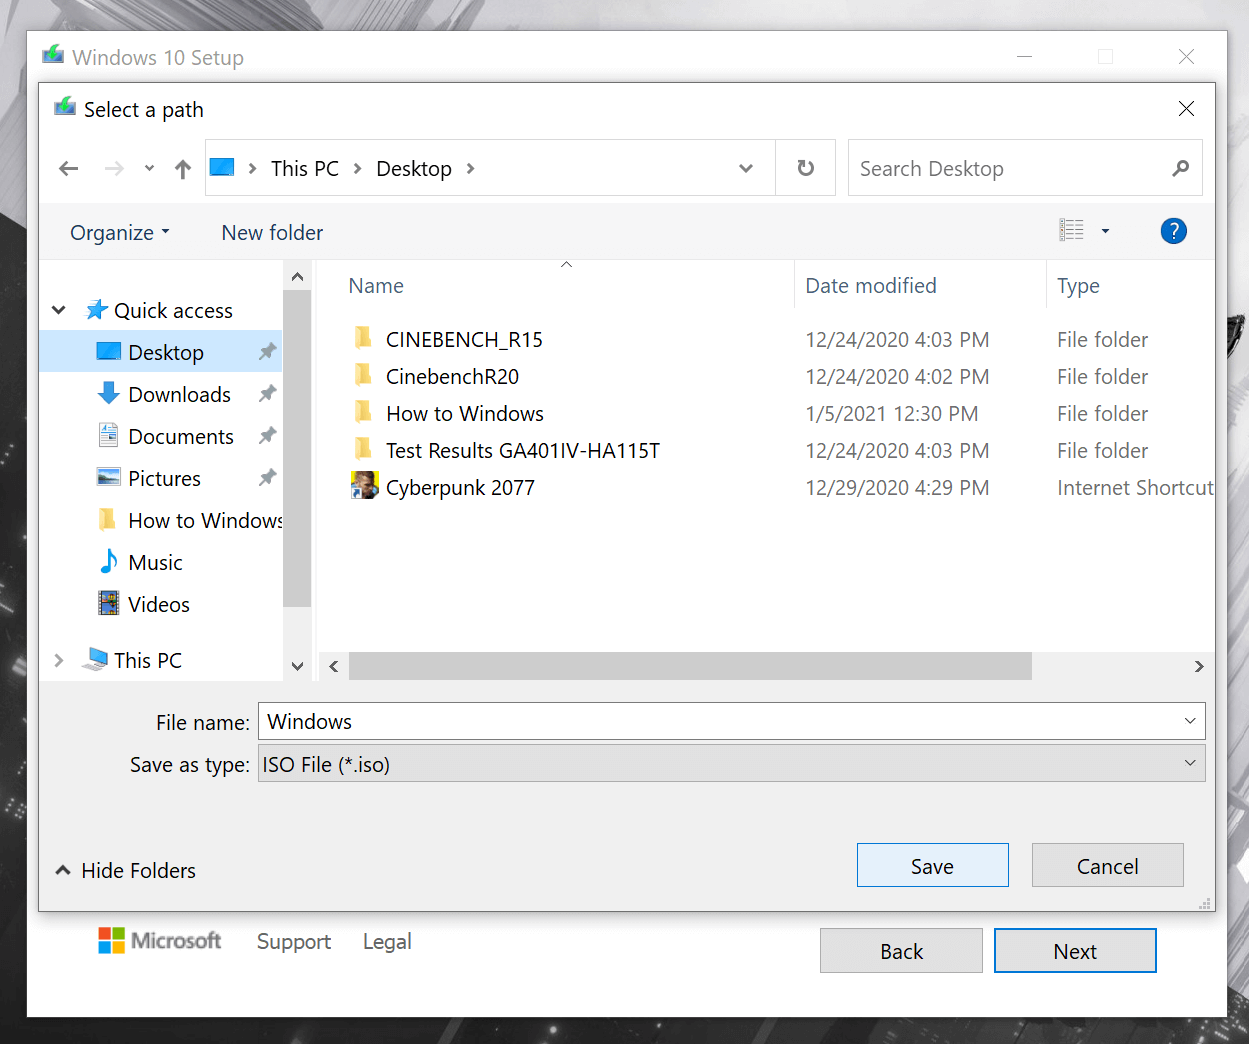This screenshot has width=1249, height=1044.
Task: Select the CINEBENCH_R15 folder
Action: pyautogui.click(x=464, y=340)
